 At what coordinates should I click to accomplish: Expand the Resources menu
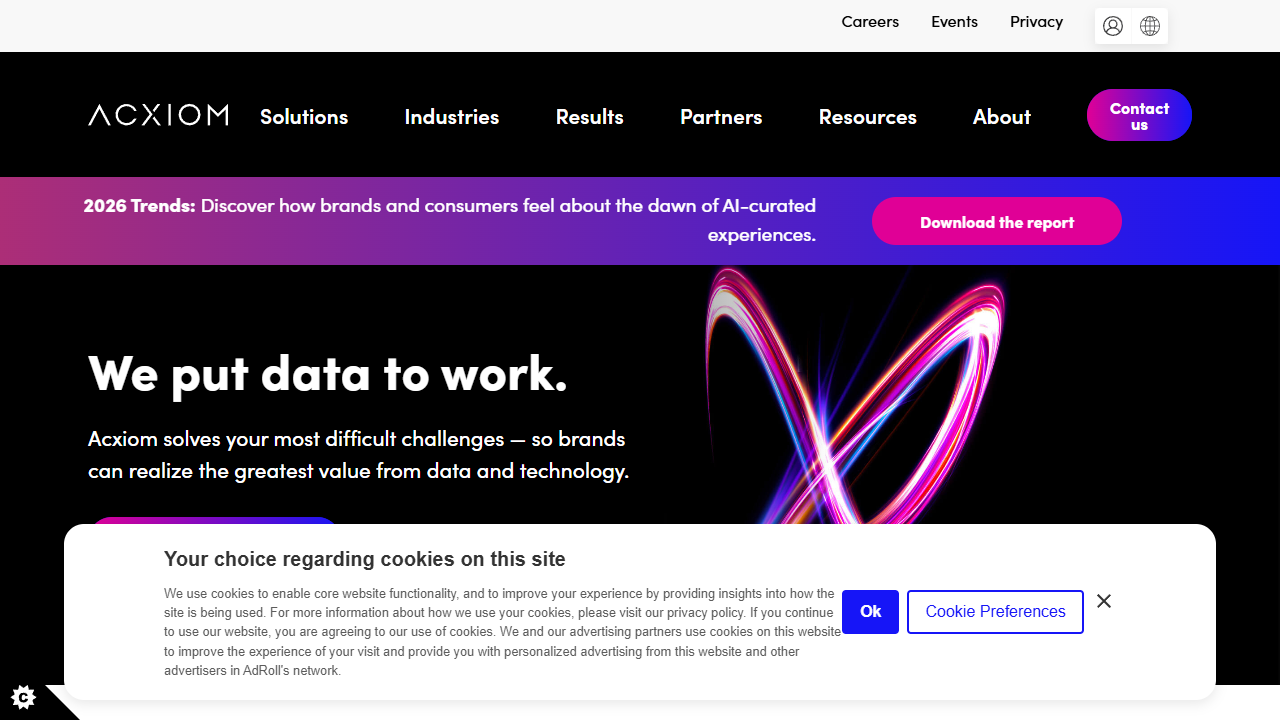(867, 117)
